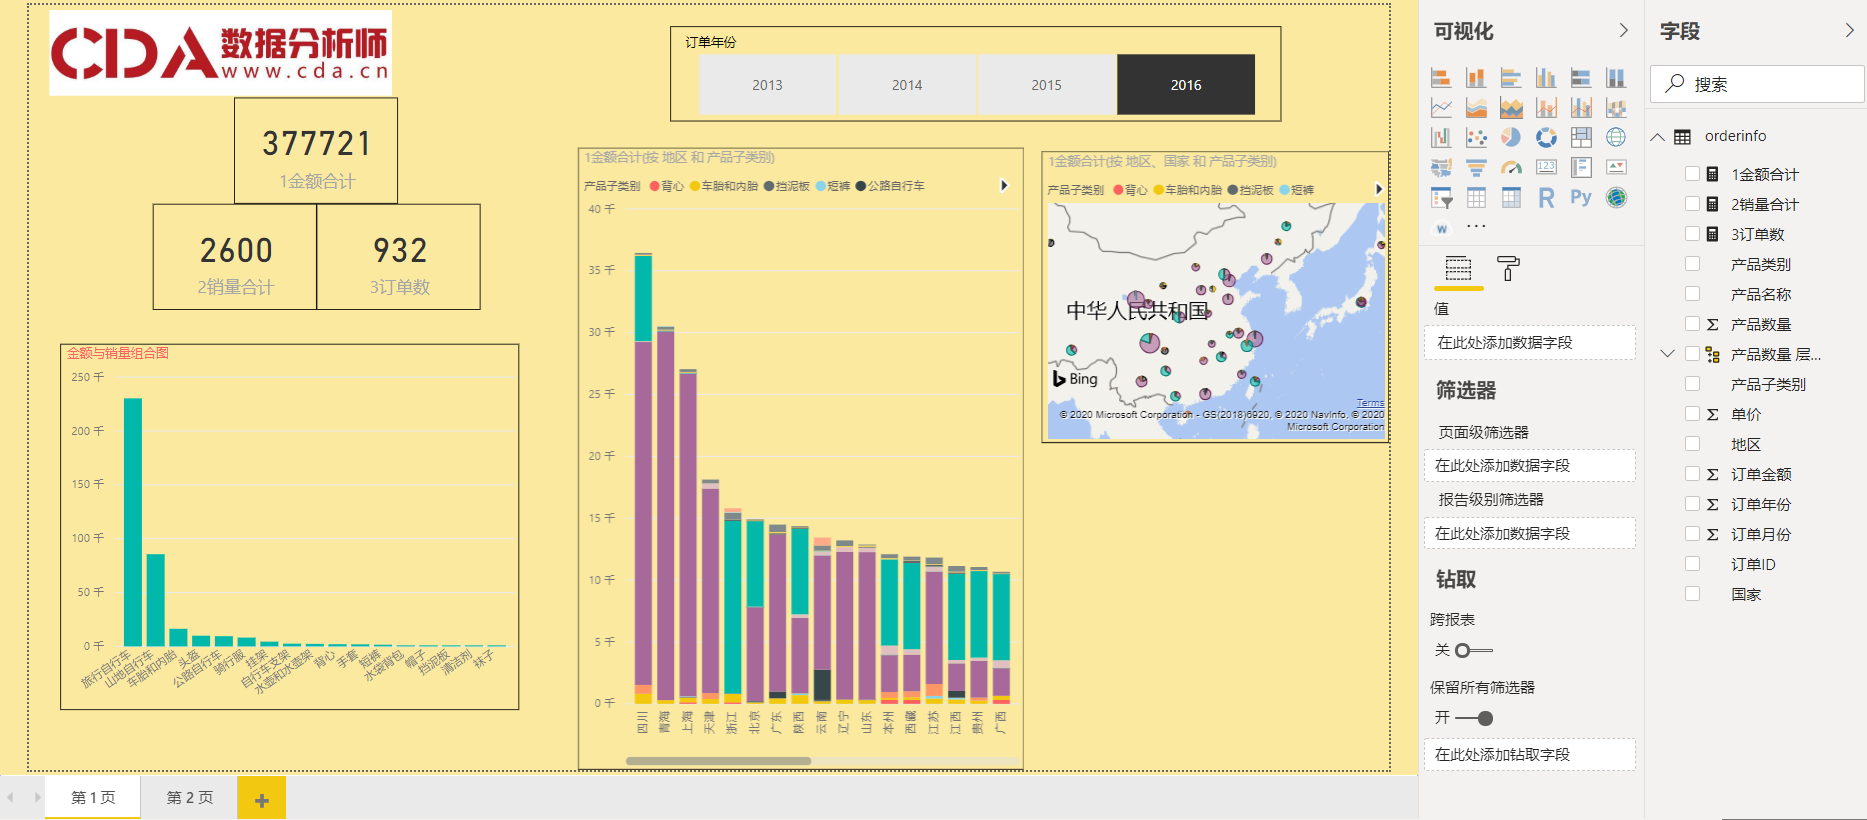Expand the 产品数量 层 hierarchy
Screen dimensions: 1867x820
1667,354
